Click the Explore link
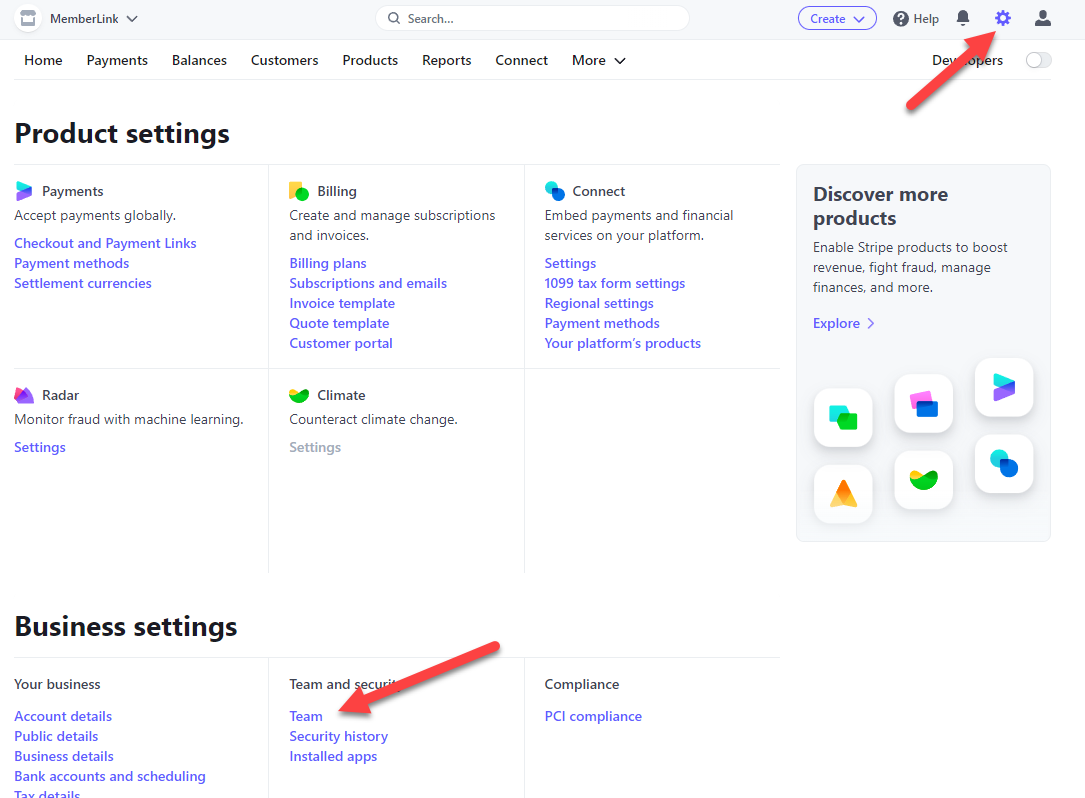This screenshot has height=798, width=1085. 836,323
